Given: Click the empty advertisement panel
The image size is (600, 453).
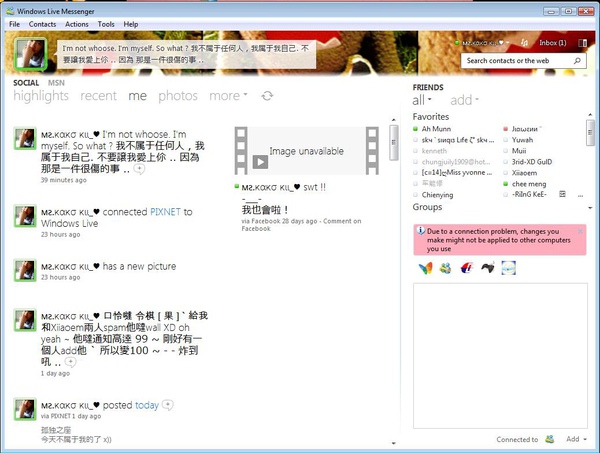Looking at the screenshot, I should (500, 356).
